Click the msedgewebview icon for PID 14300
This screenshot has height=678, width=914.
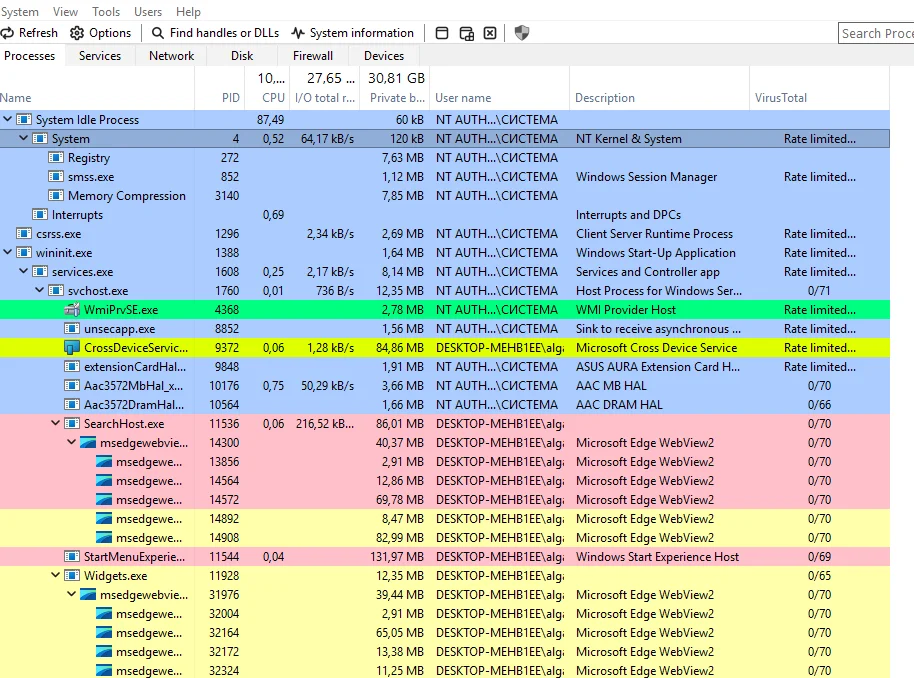pos(88,442)
